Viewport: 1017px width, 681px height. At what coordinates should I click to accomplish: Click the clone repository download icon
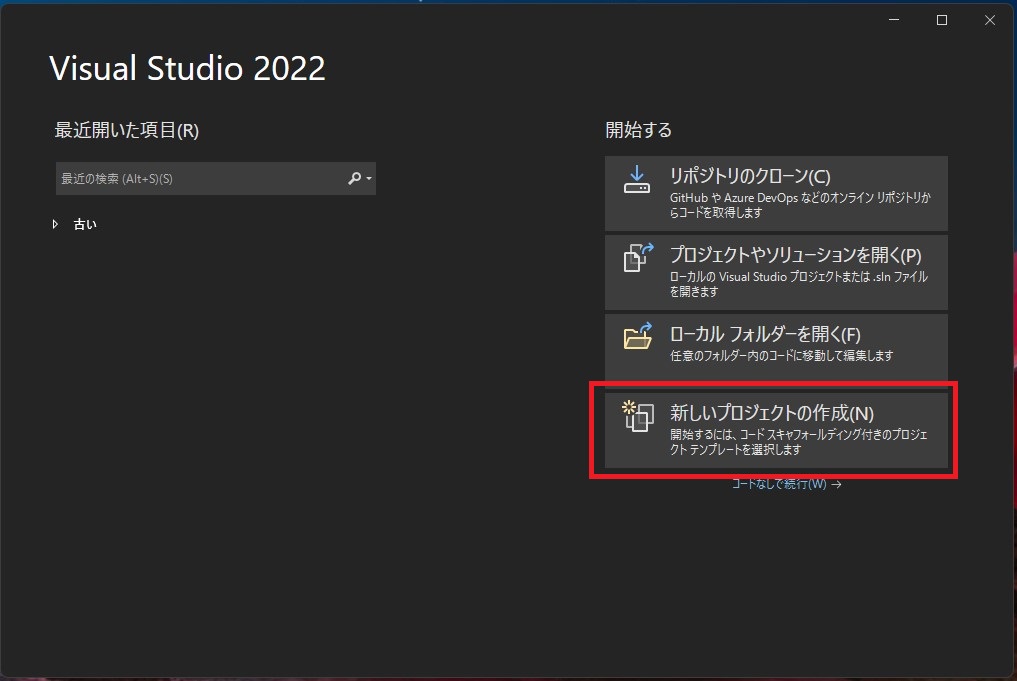[636, 180]
